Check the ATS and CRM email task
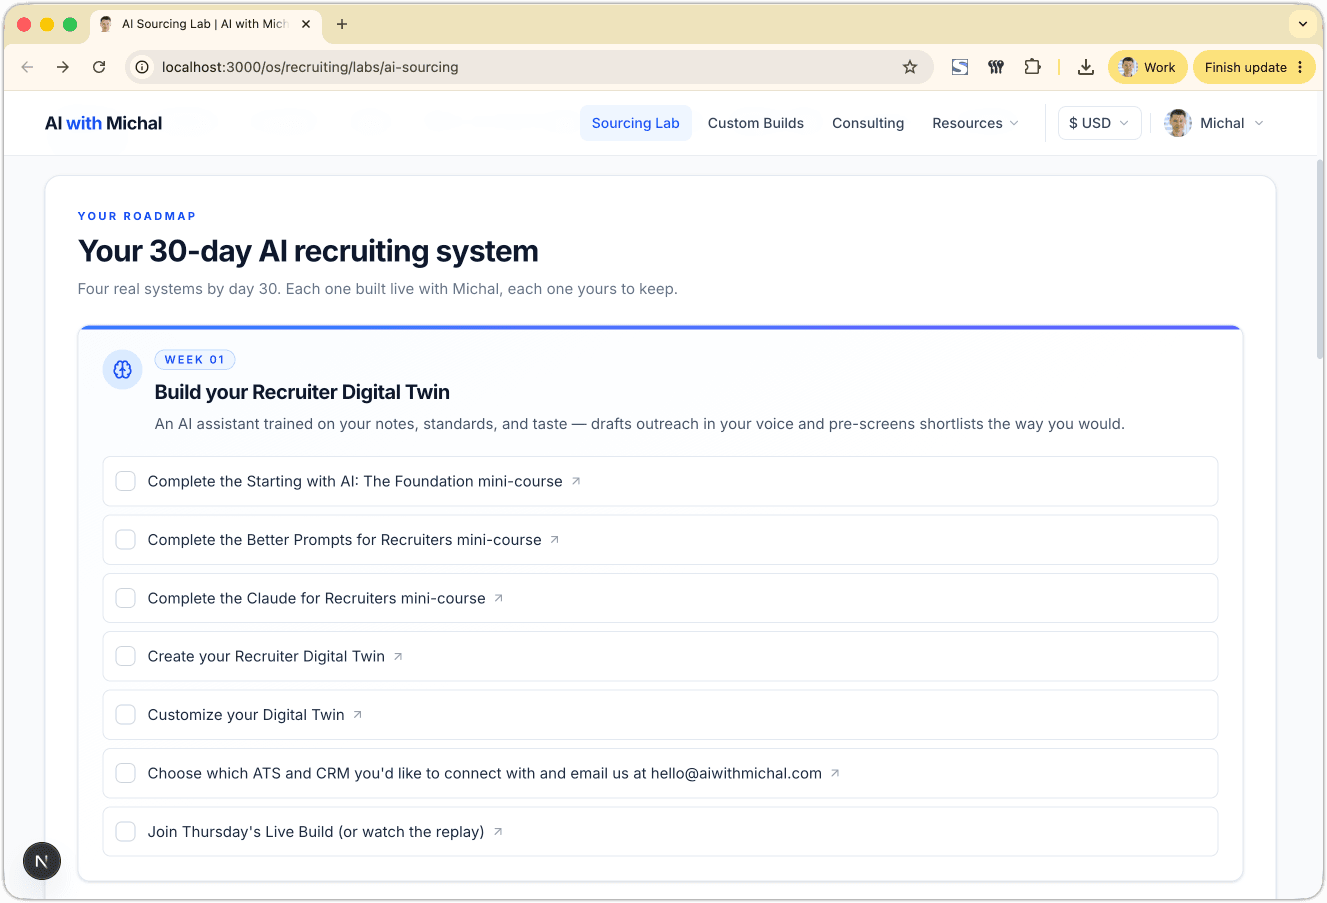 126,773
